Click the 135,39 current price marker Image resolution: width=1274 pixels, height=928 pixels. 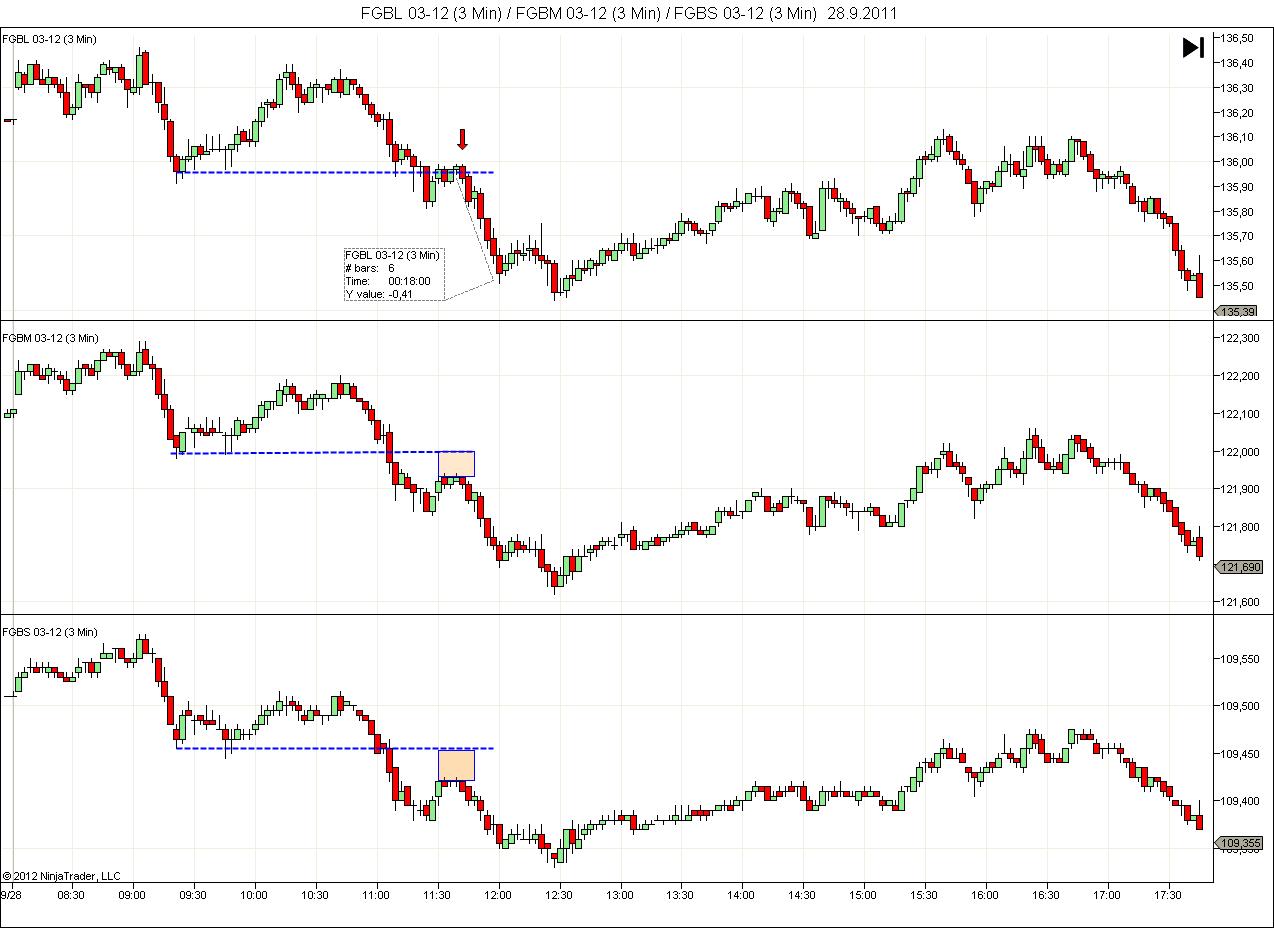click(x=1236, y=312)
